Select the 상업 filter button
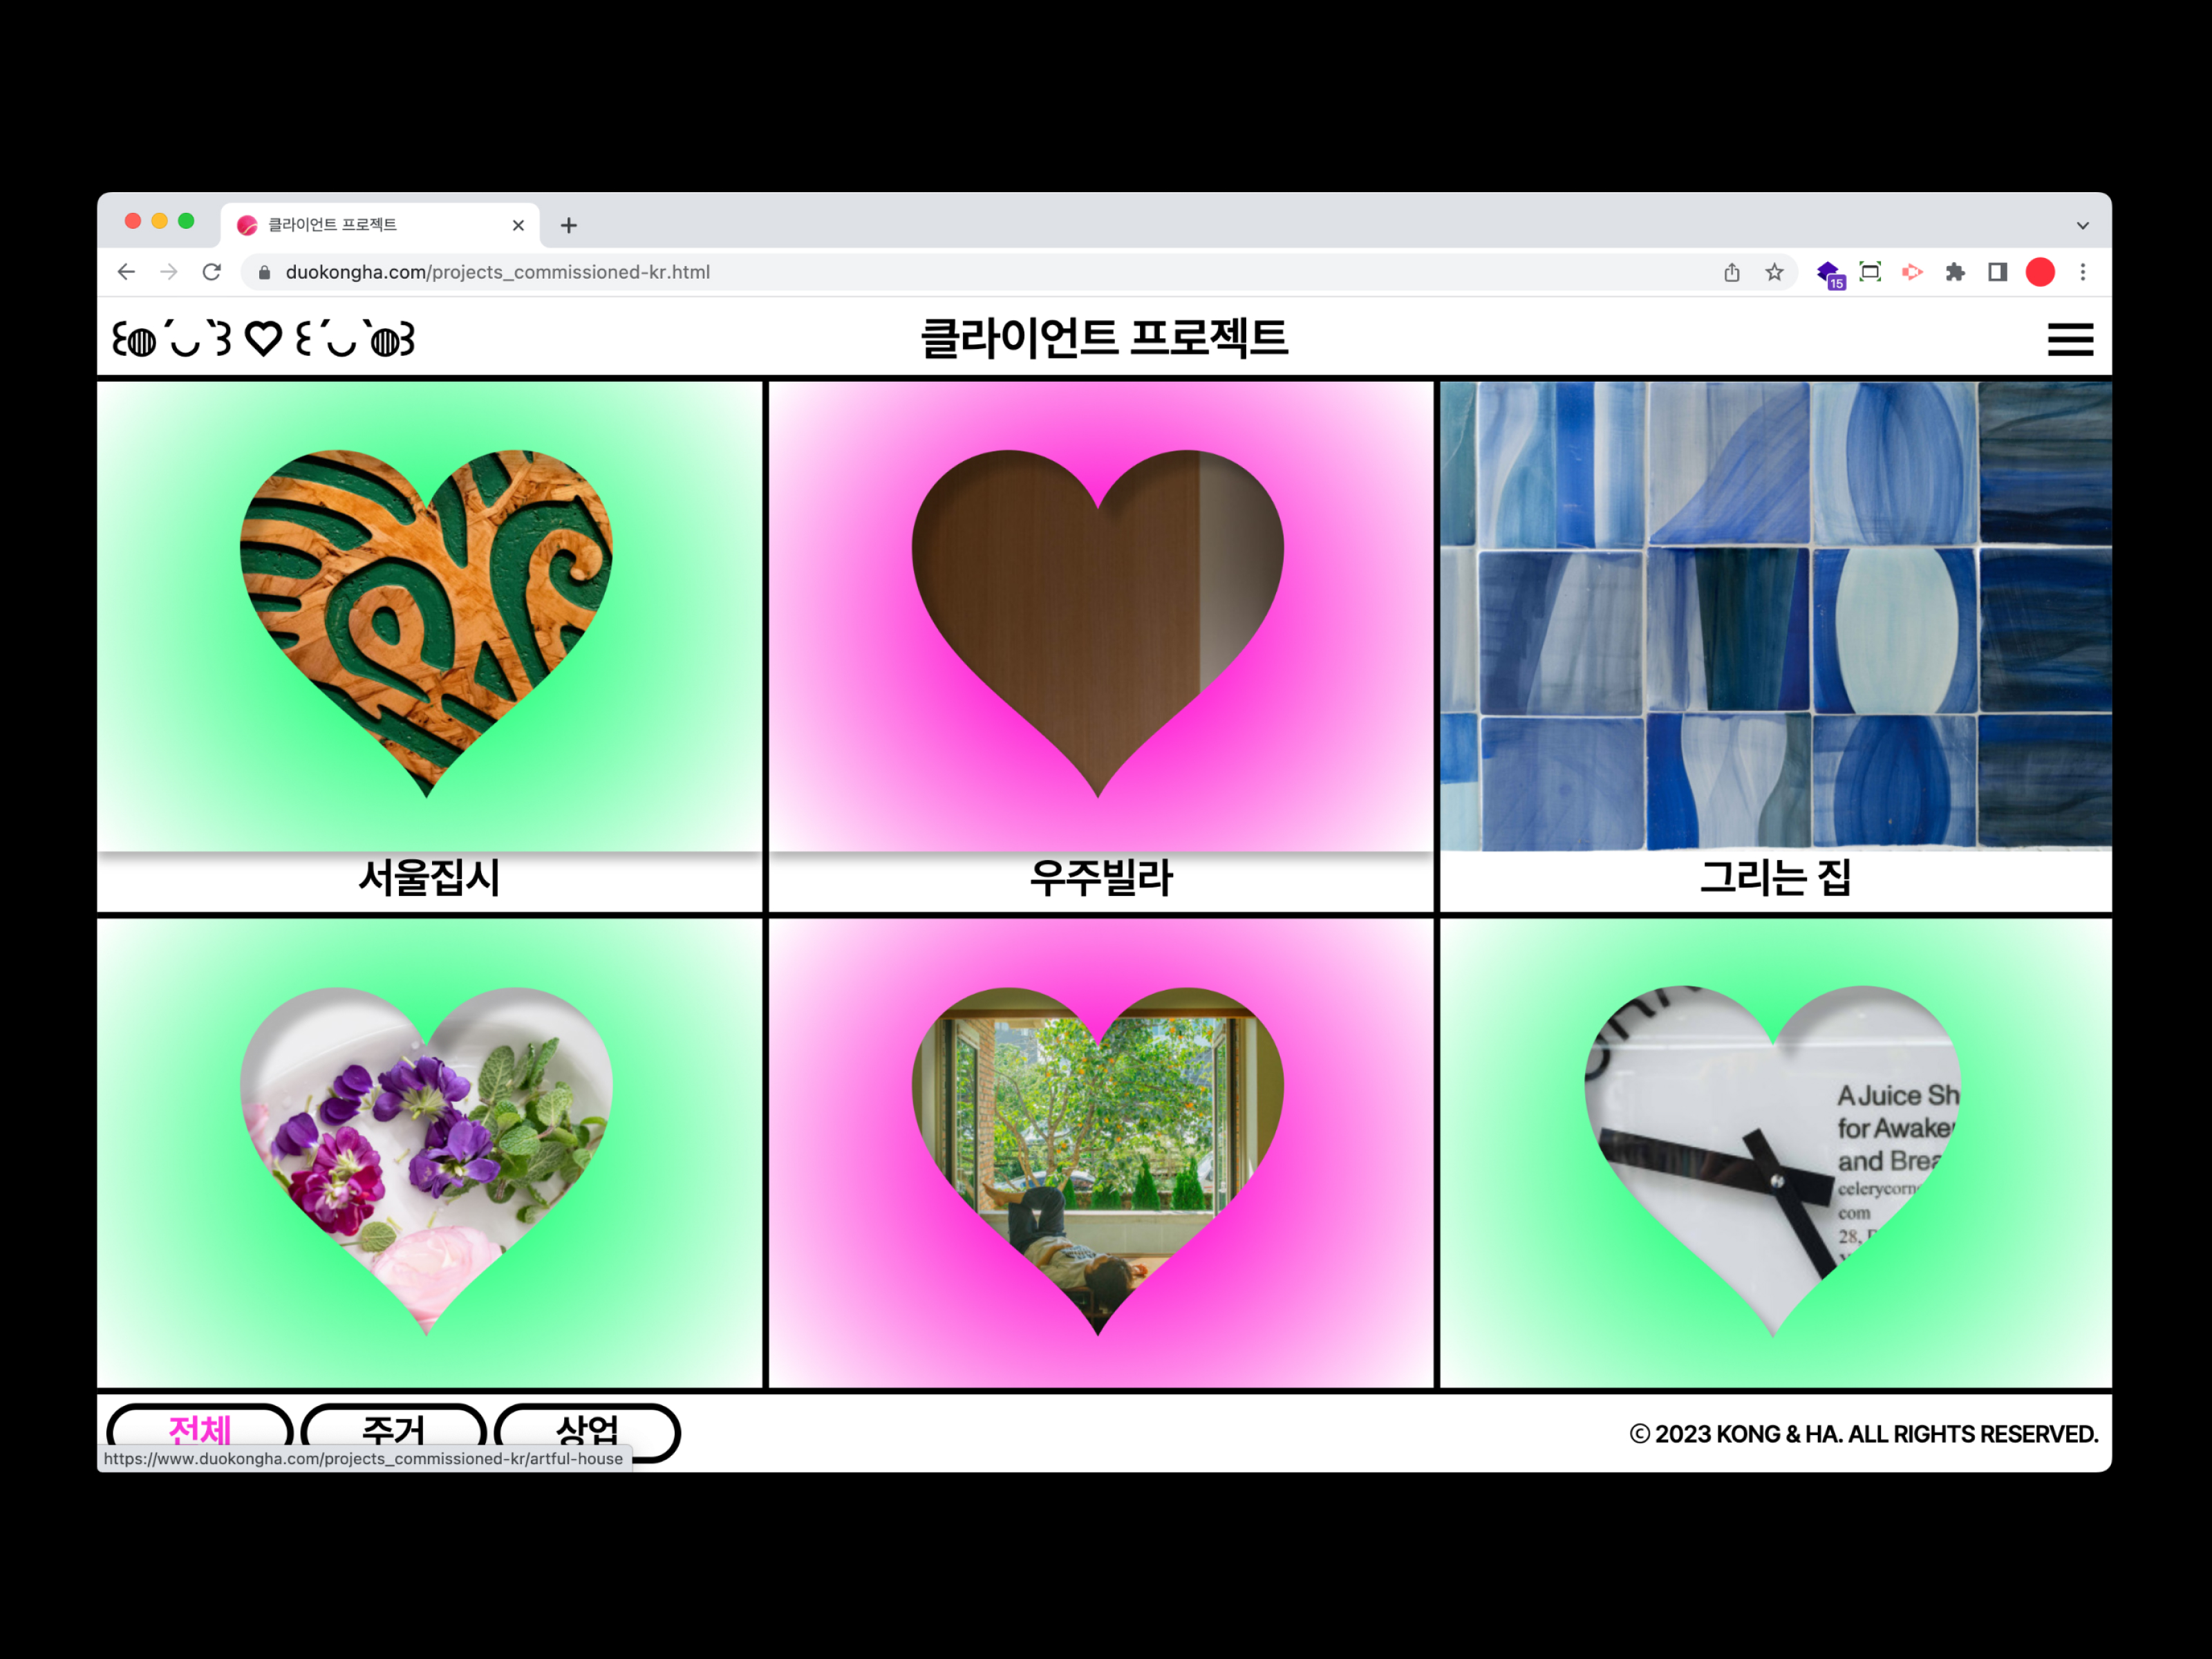Viewport: 2212px width, 1659px height. coord(587,1428)
